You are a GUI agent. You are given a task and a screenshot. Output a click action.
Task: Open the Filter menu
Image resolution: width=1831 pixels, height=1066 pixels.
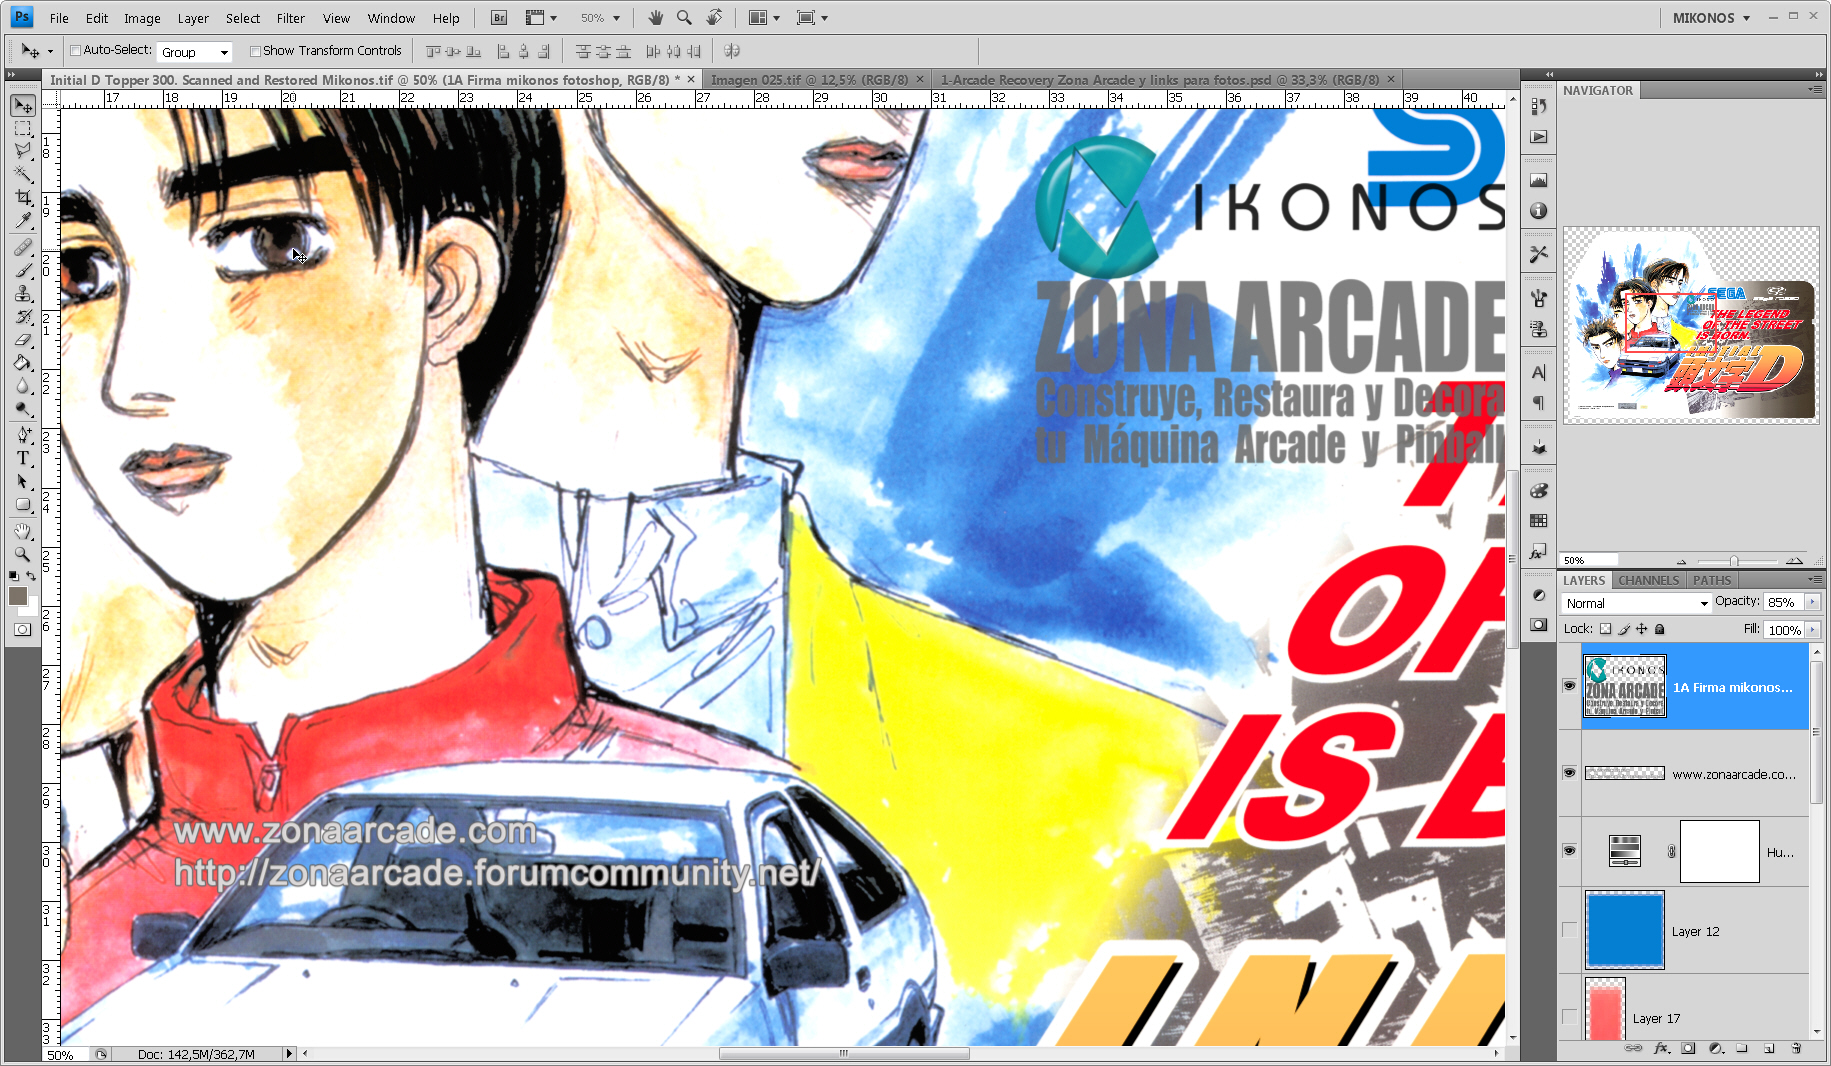coord(290,18)
